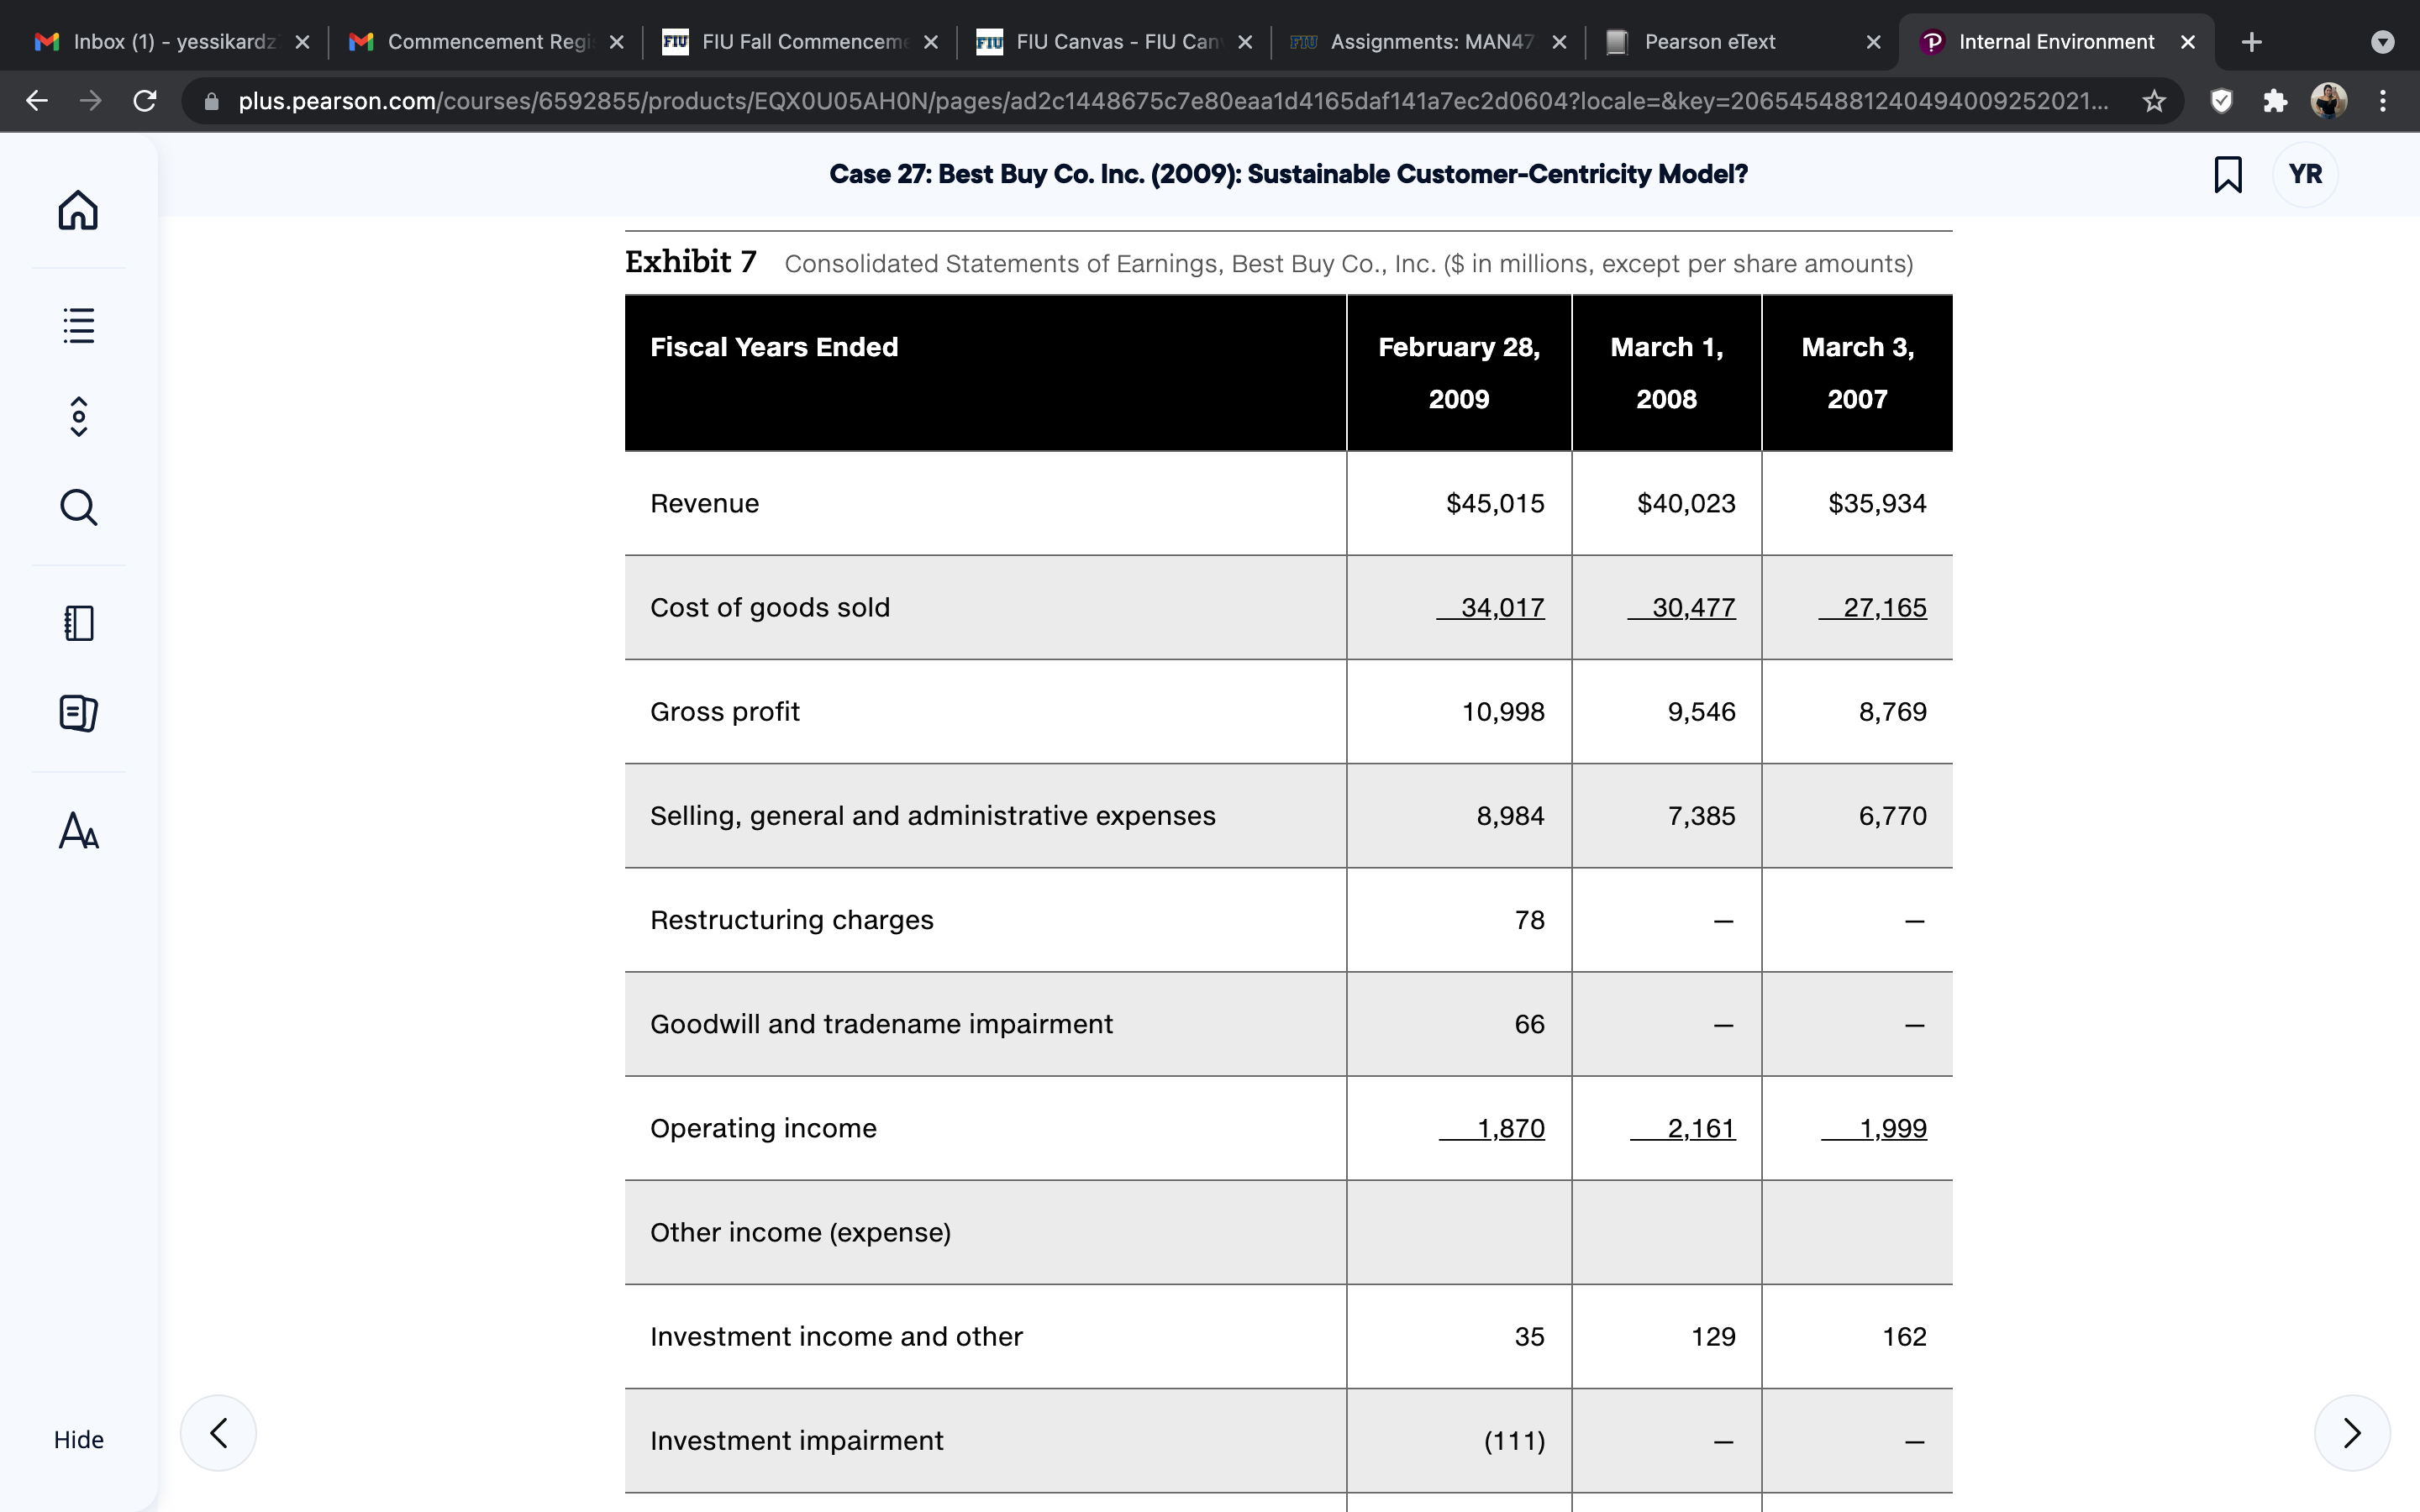Star this page in the address bar
This screenshot has height=1512, width=2420.
coord(2154,101)
